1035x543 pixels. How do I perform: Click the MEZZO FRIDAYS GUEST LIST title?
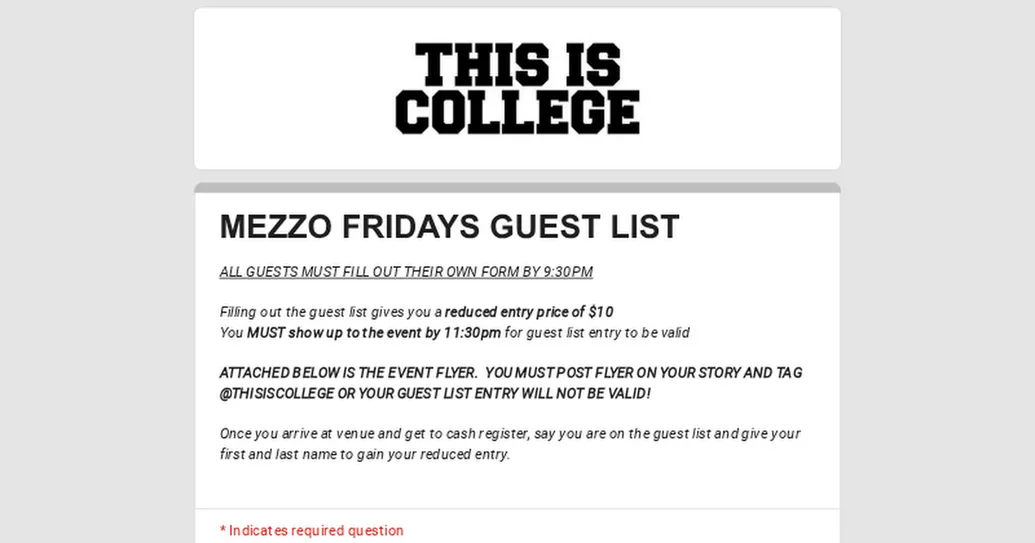click(x=449, y=227)
